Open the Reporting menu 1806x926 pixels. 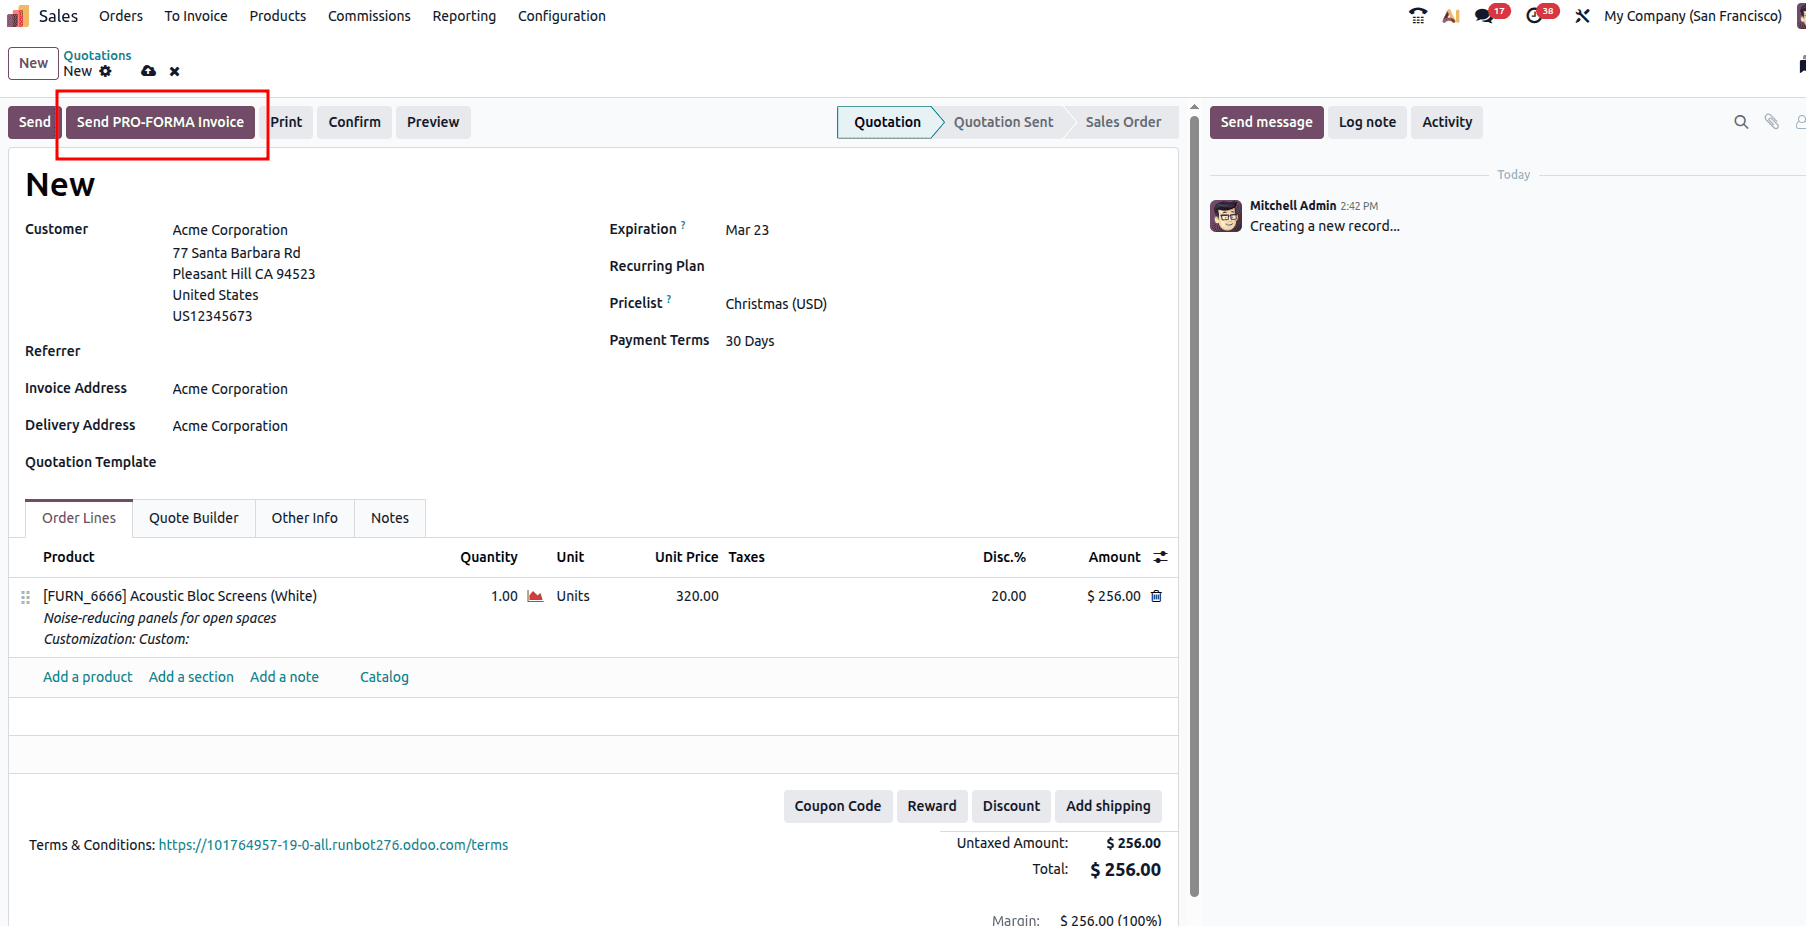[464, 16]
